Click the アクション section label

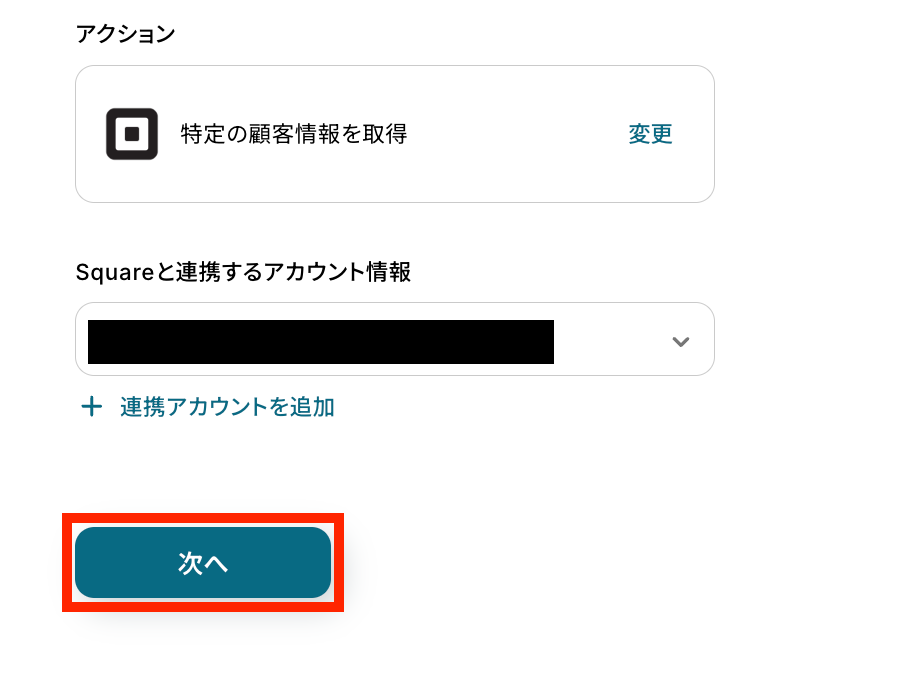click(125, 34)
